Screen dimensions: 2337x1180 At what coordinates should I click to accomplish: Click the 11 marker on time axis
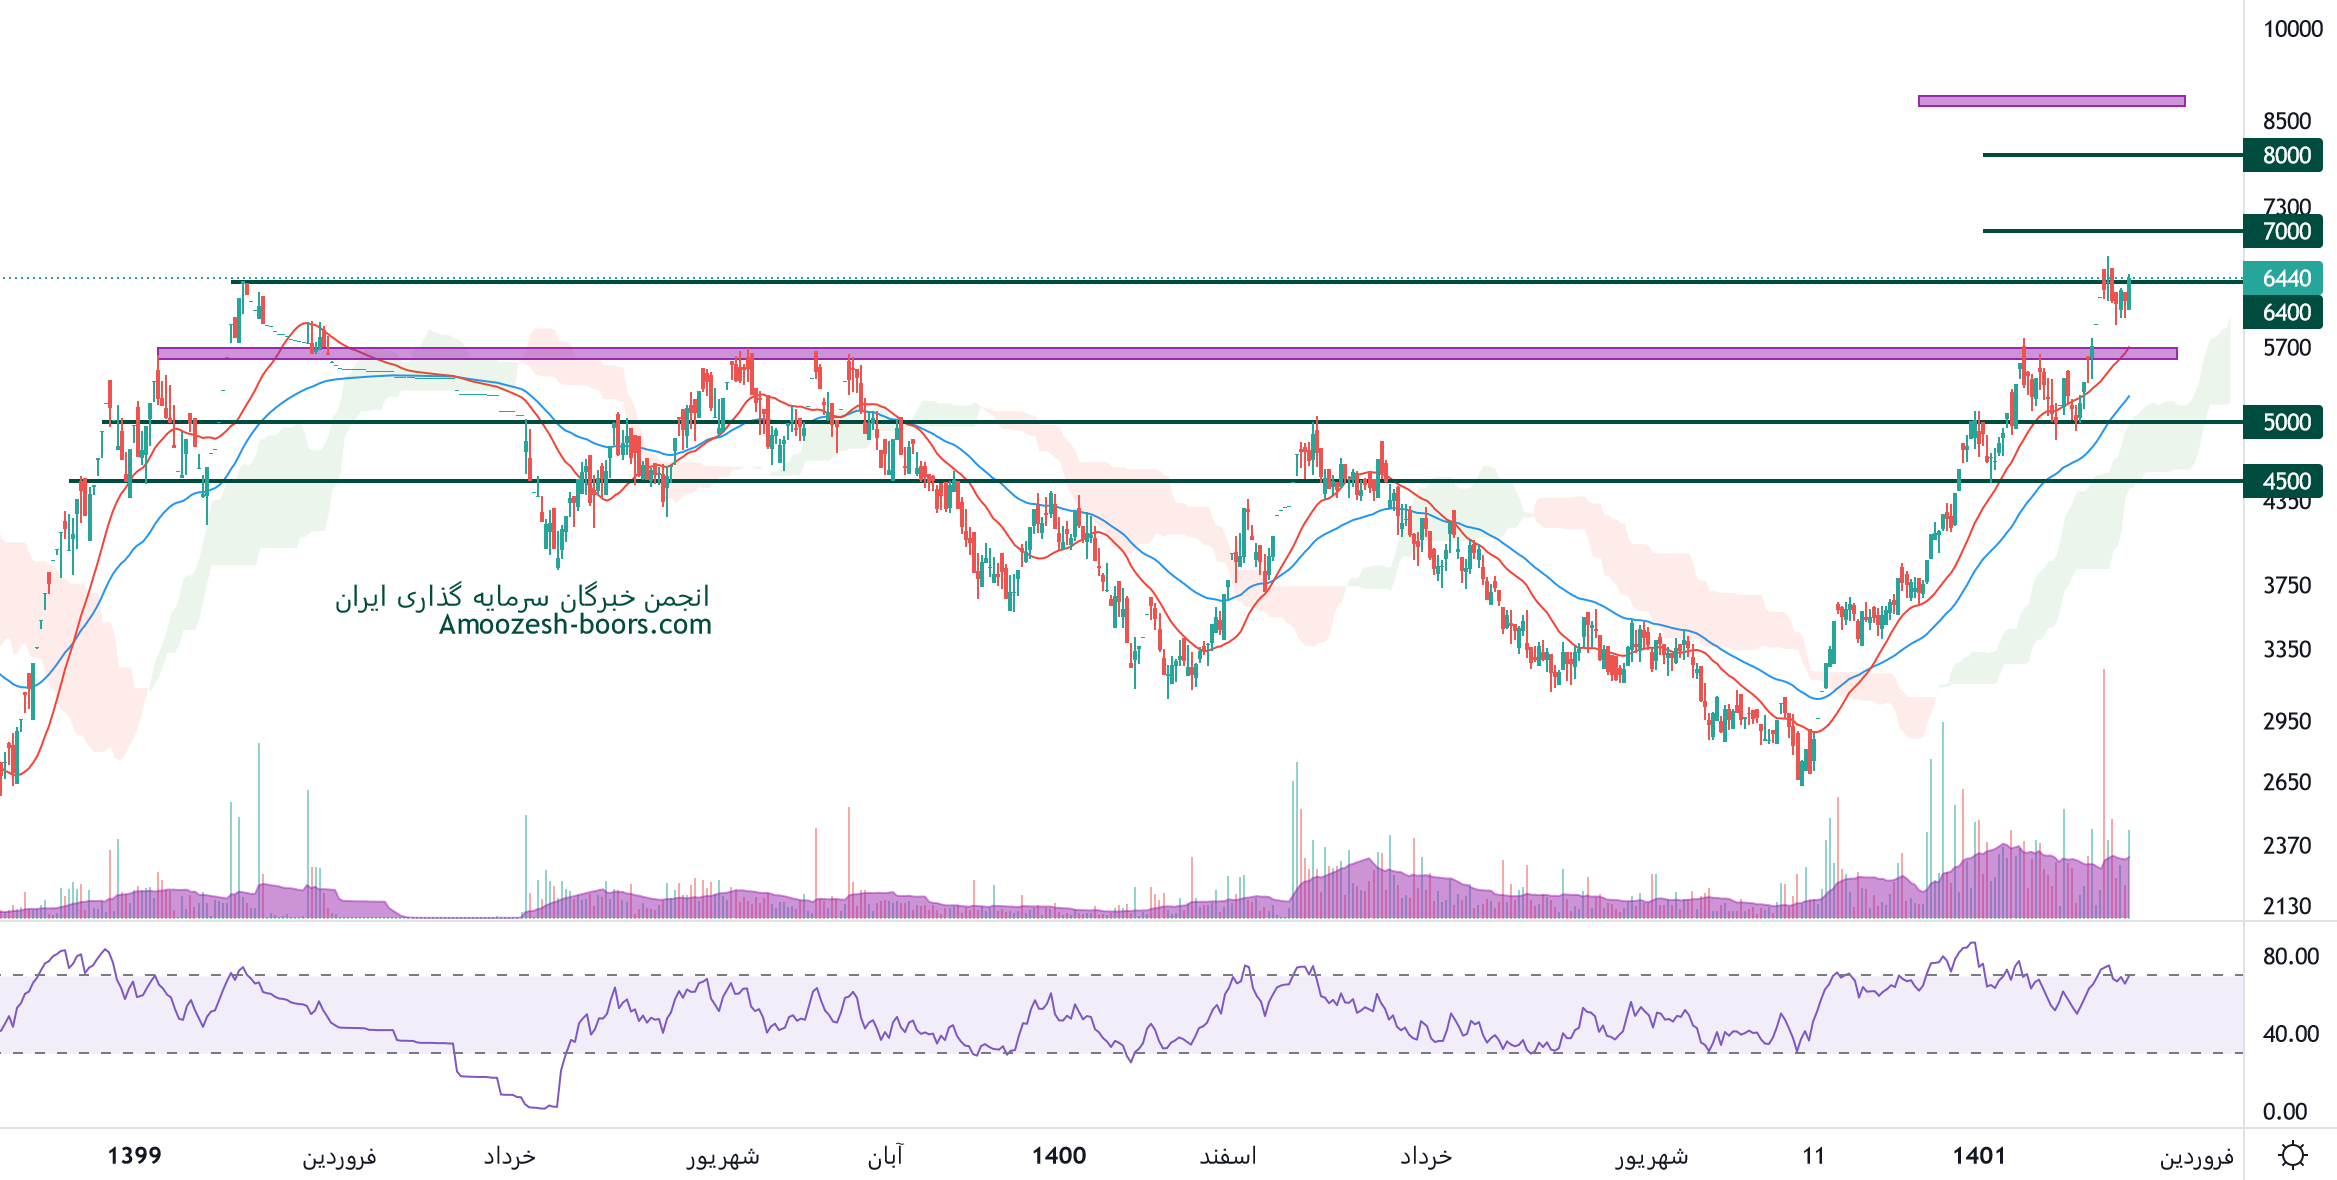pos(1813,1156)
